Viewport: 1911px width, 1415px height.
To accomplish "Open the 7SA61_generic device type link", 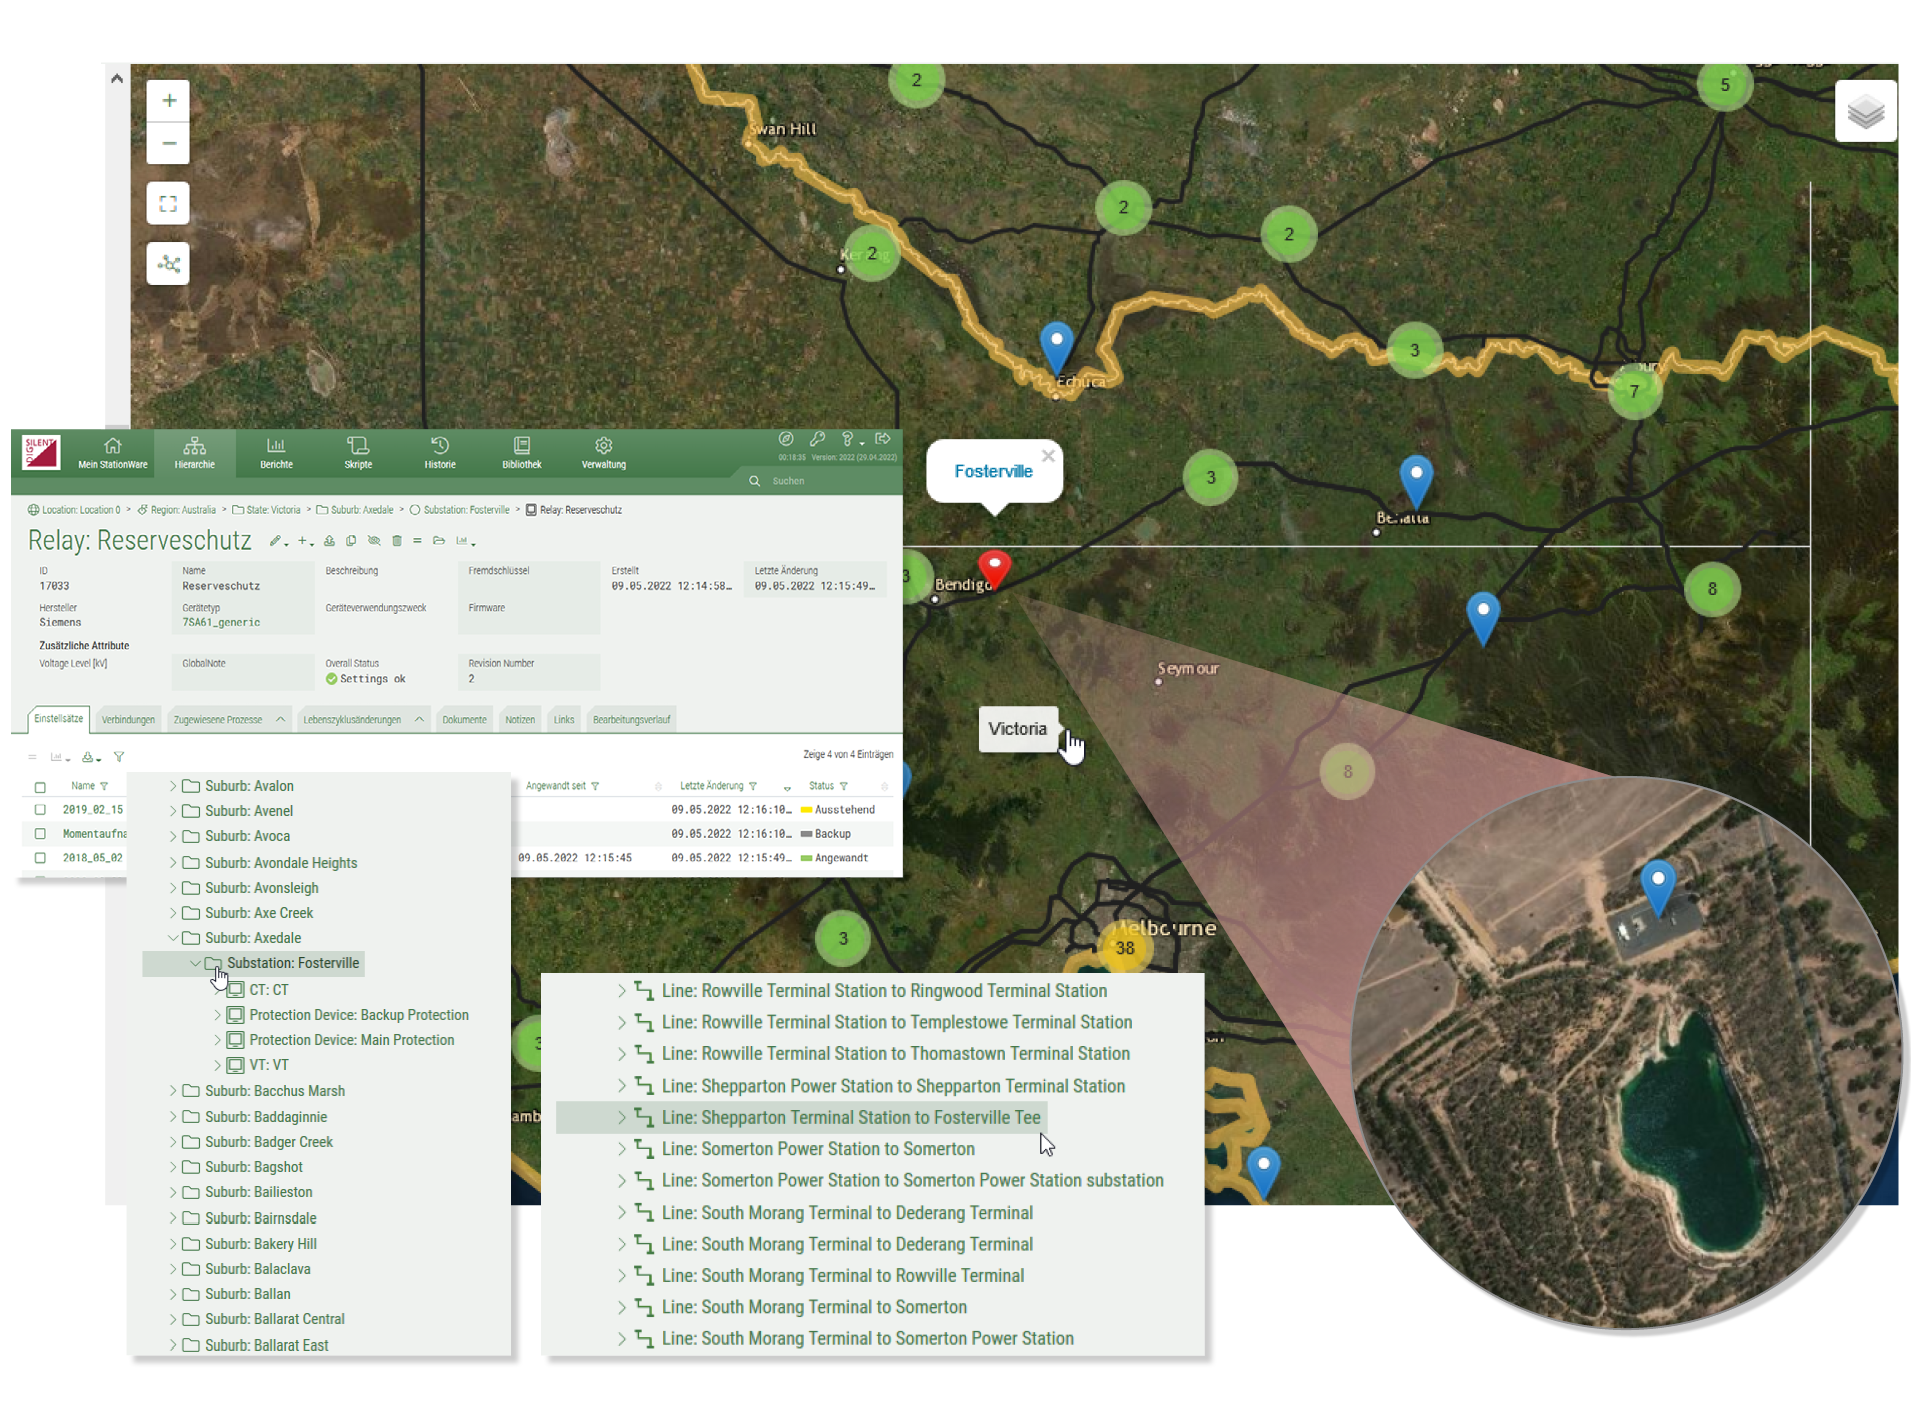I will [x=221, y=622].
